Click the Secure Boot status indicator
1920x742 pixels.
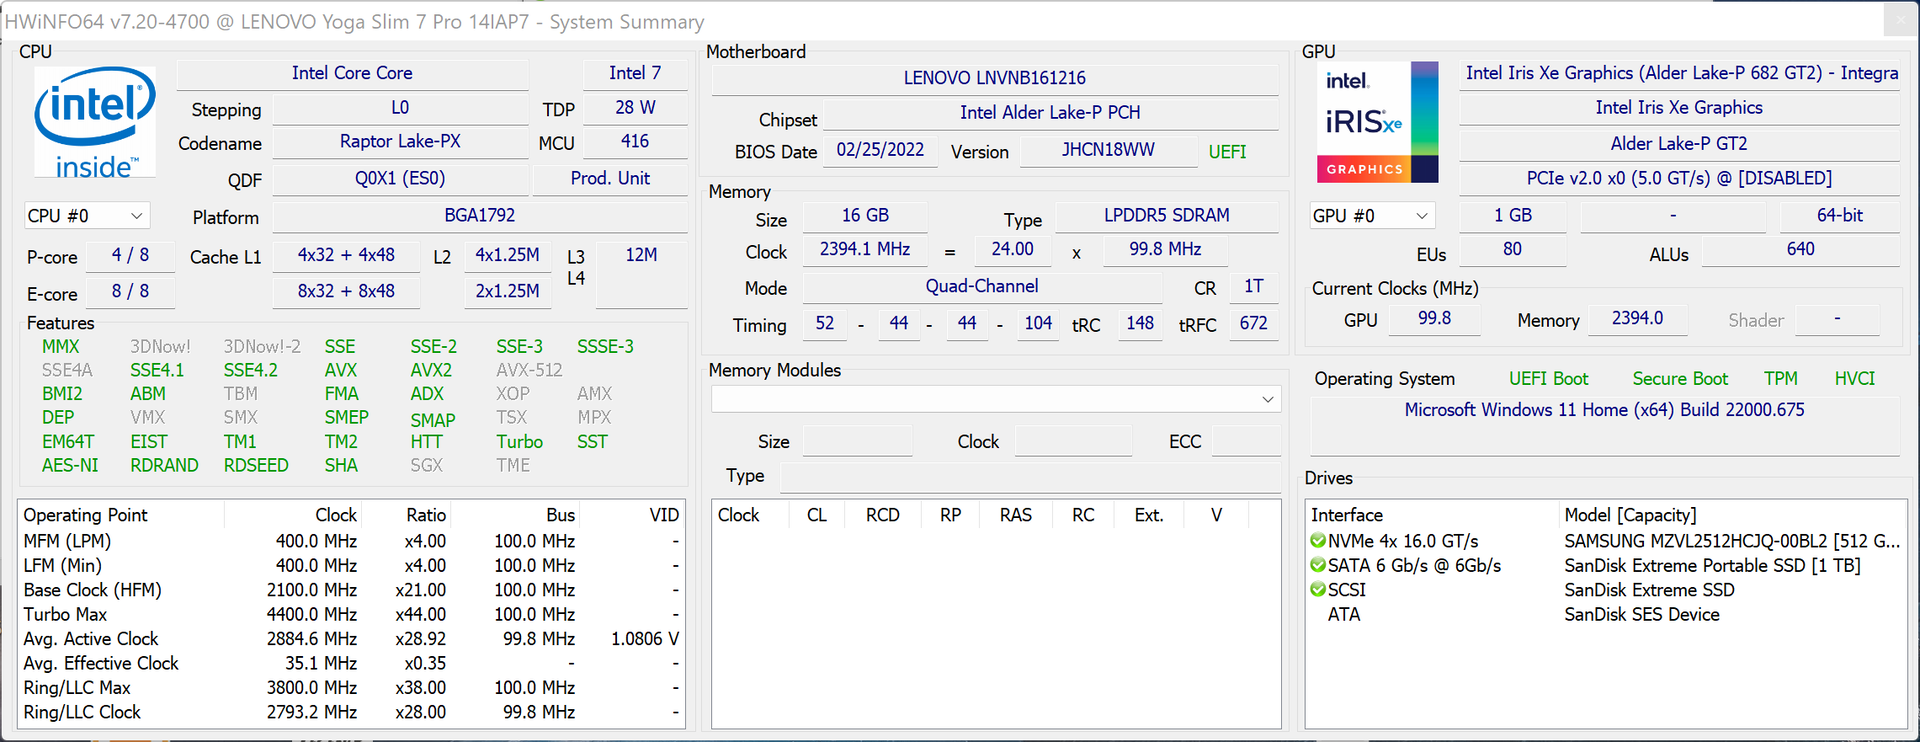tap(1680, 379)
